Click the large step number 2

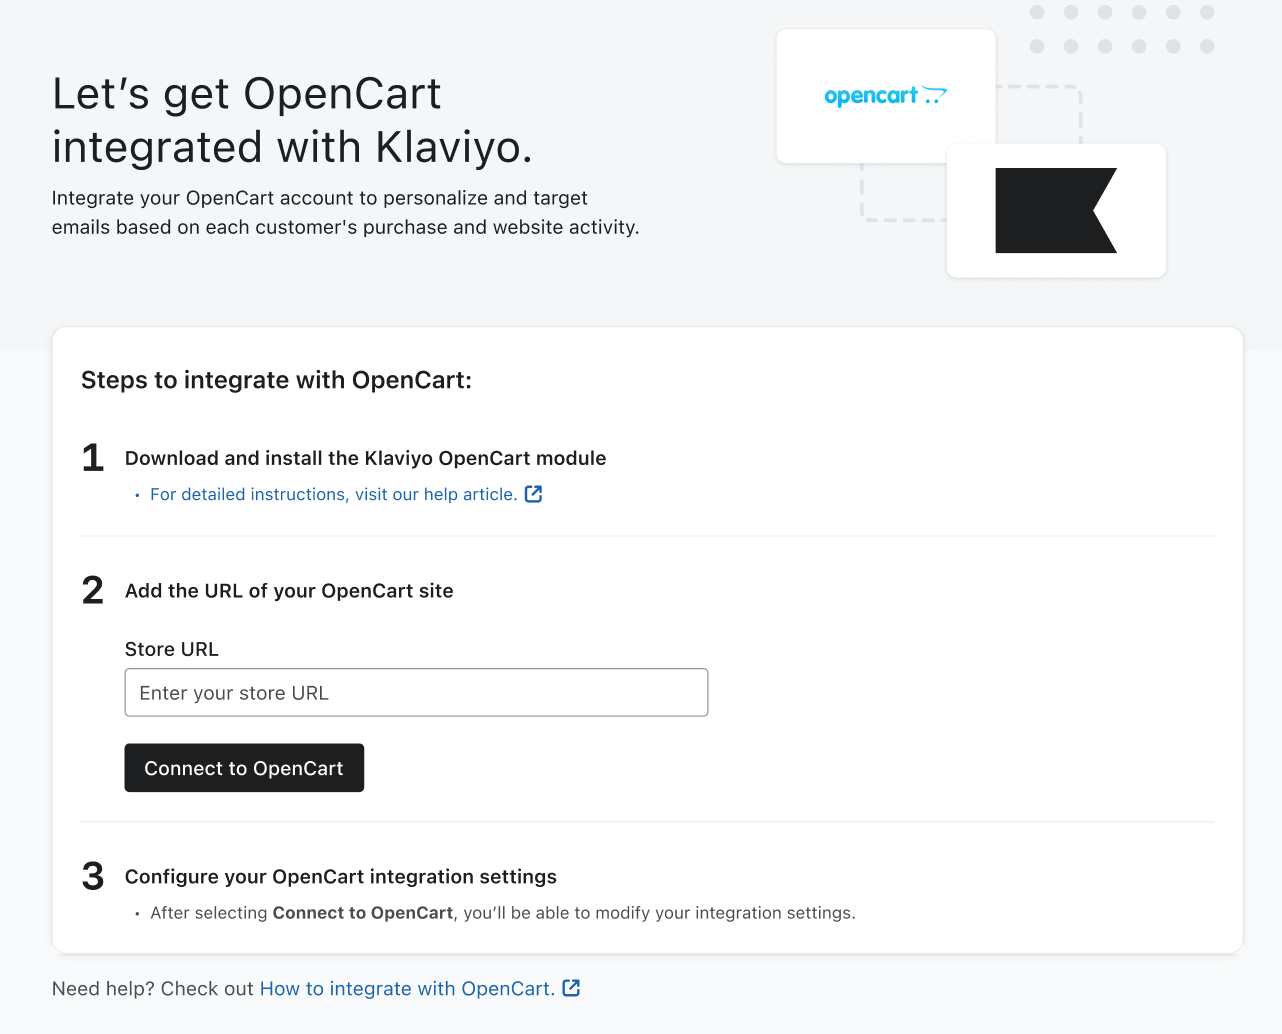(93, 591)
